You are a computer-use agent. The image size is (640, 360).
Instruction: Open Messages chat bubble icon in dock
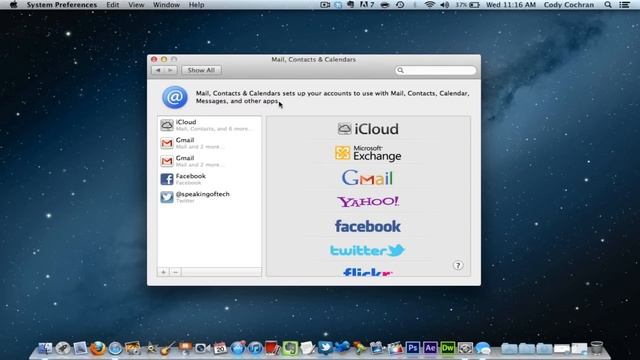483,348
